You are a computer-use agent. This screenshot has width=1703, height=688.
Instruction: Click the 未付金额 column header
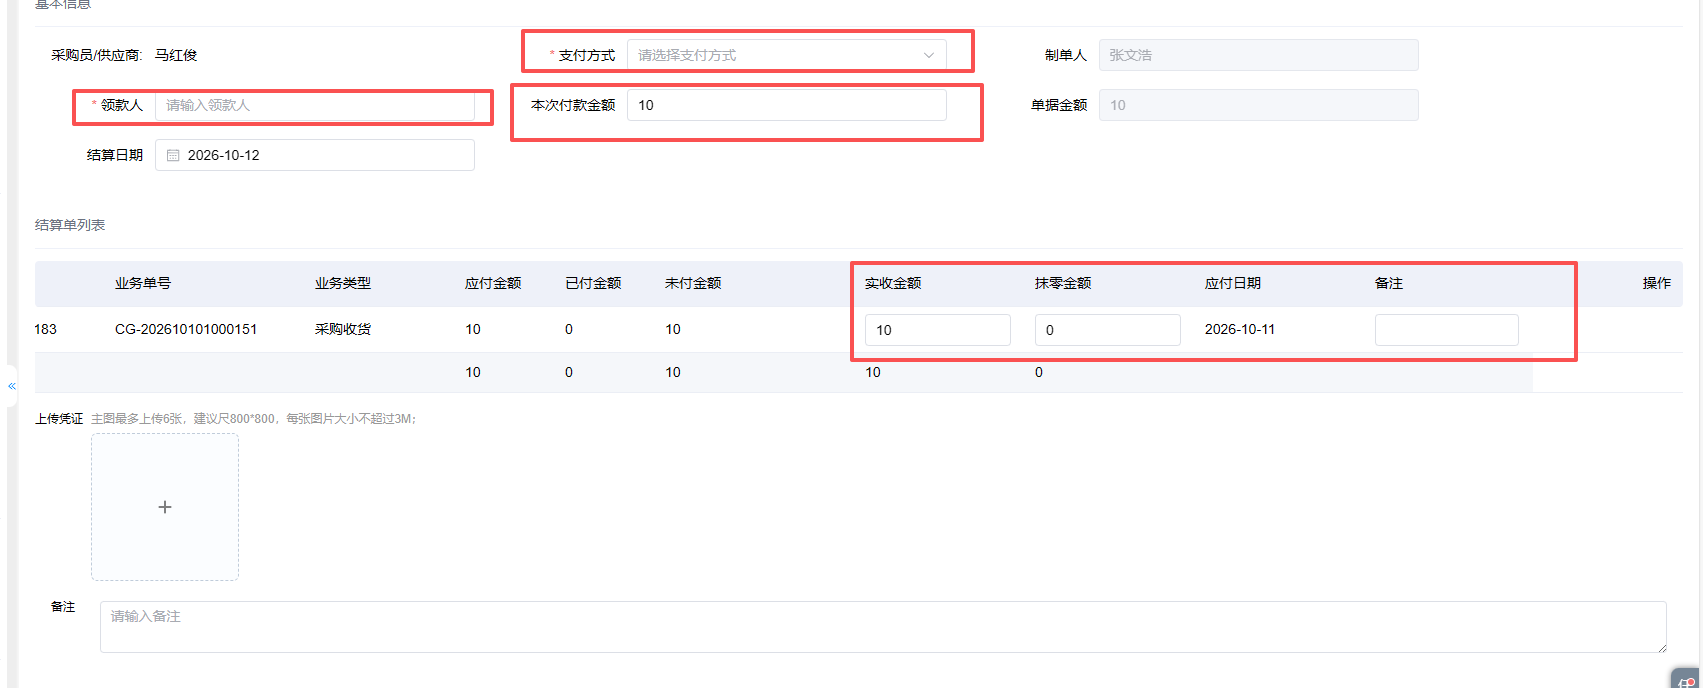tap(693, 283)
